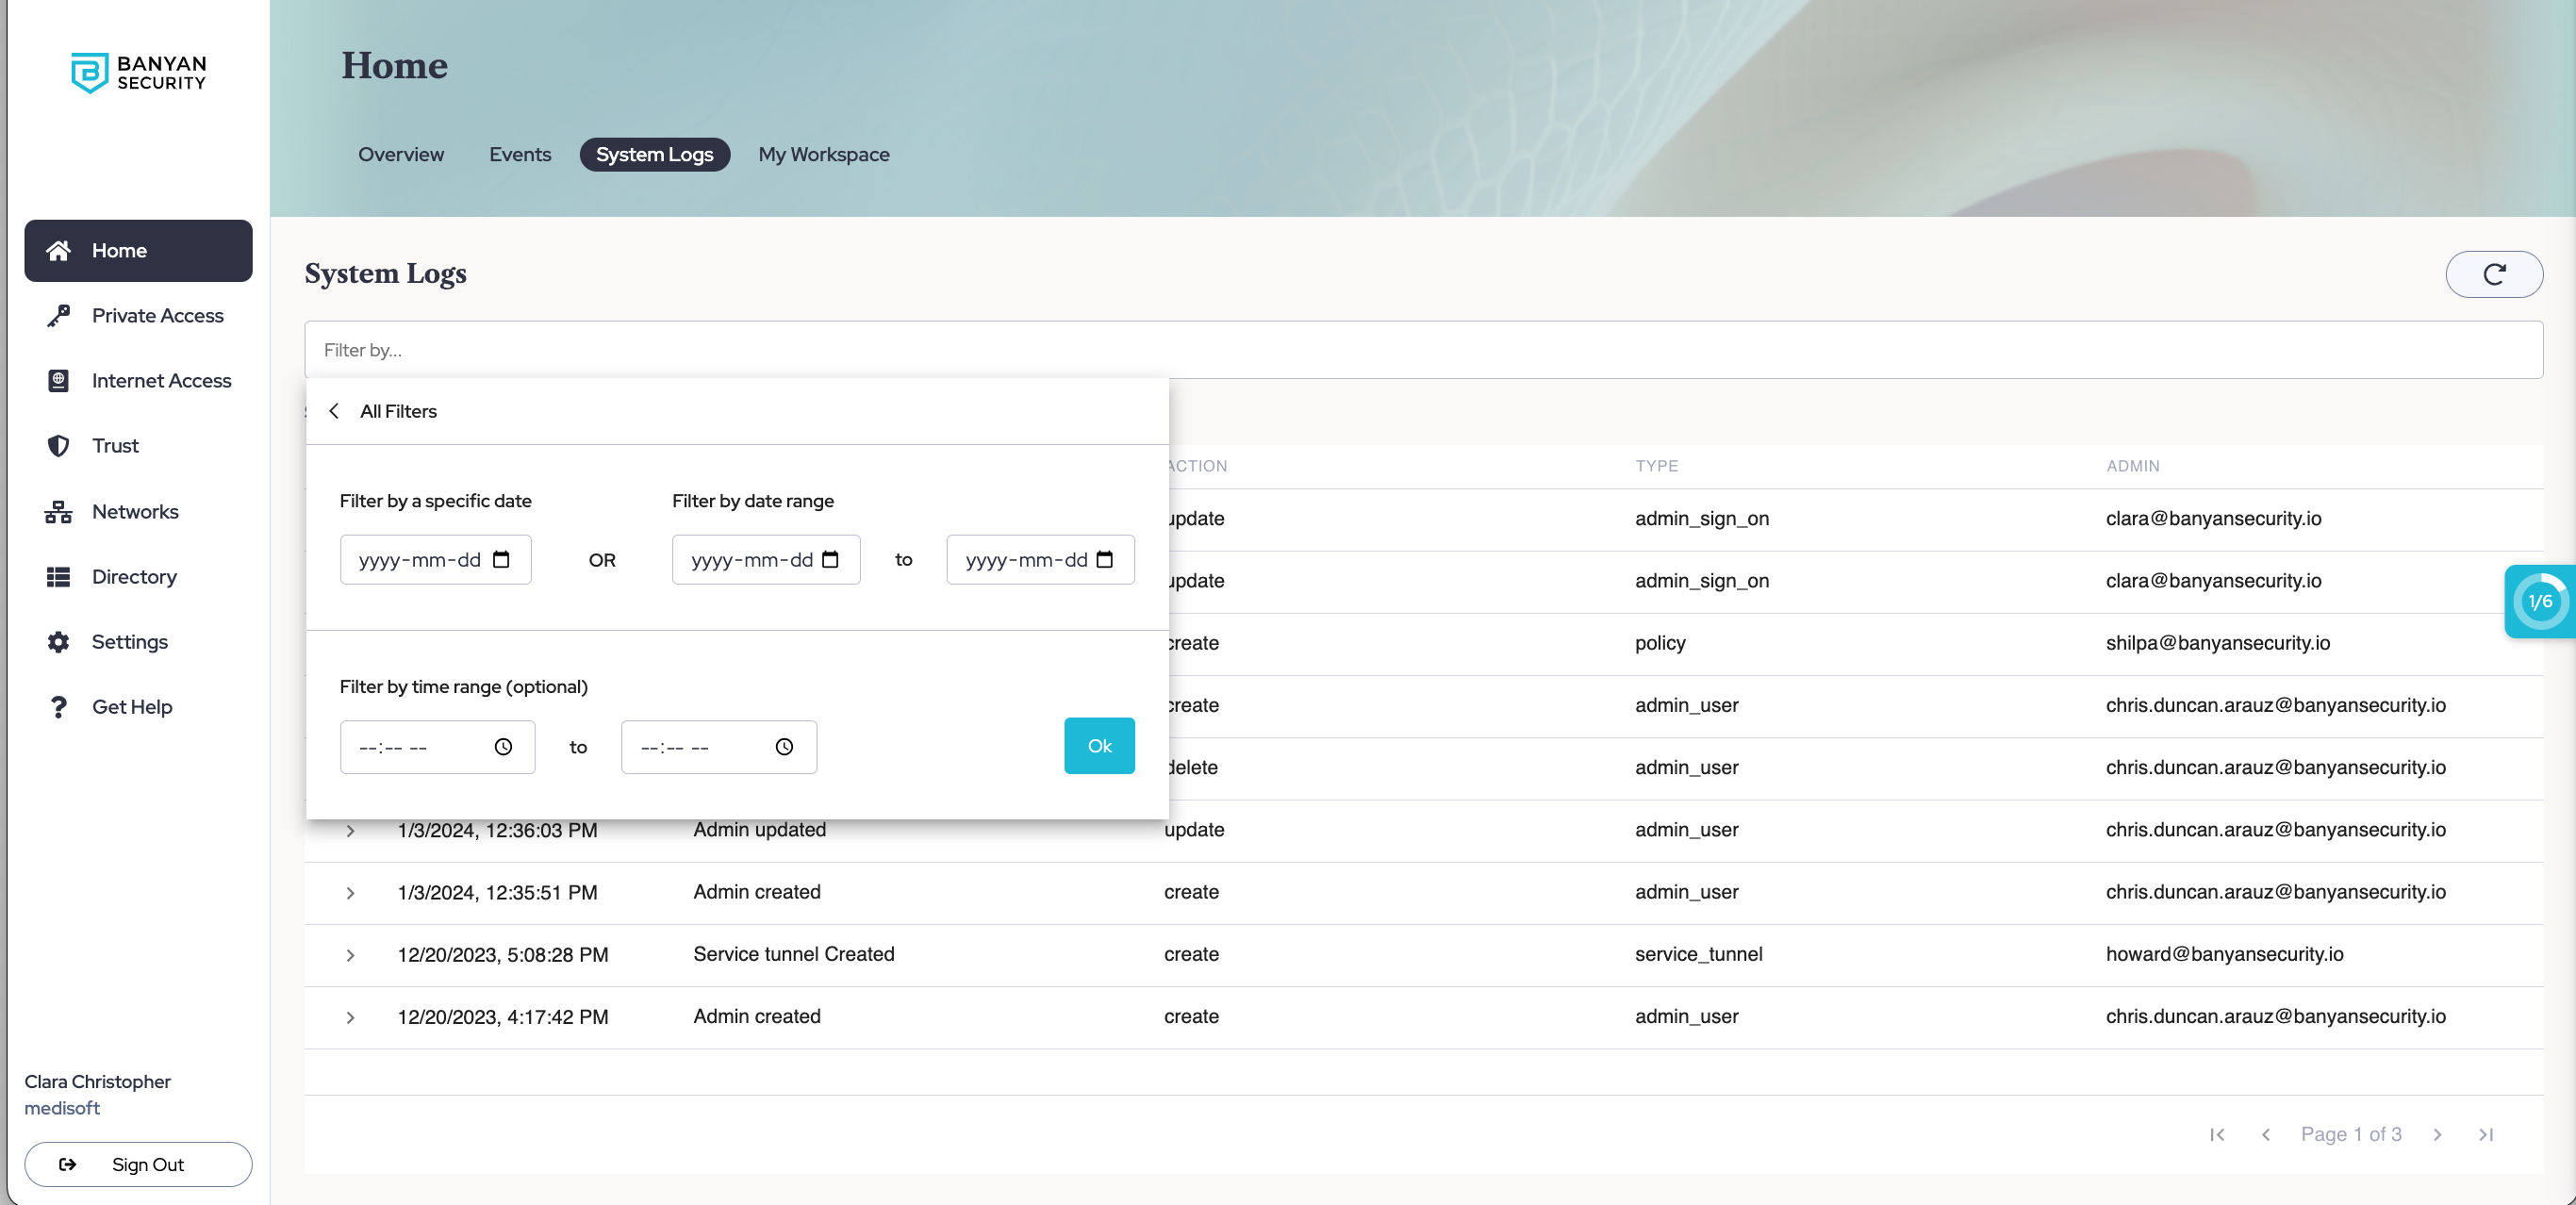Click the Sign Out button
This screenshot has width=2576, height=1205.
coord(138,1164)
